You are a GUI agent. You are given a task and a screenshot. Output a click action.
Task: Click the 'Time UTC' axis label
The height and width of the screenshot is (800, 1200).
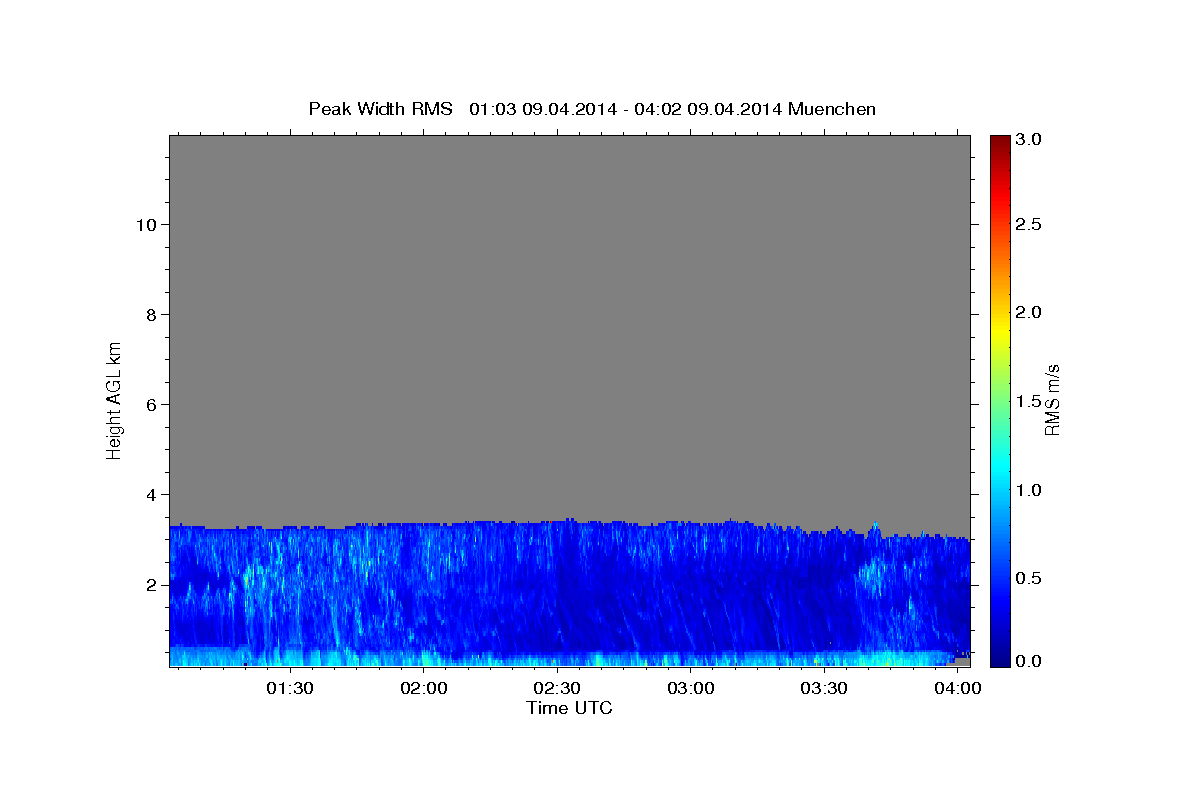coord(569,708)
